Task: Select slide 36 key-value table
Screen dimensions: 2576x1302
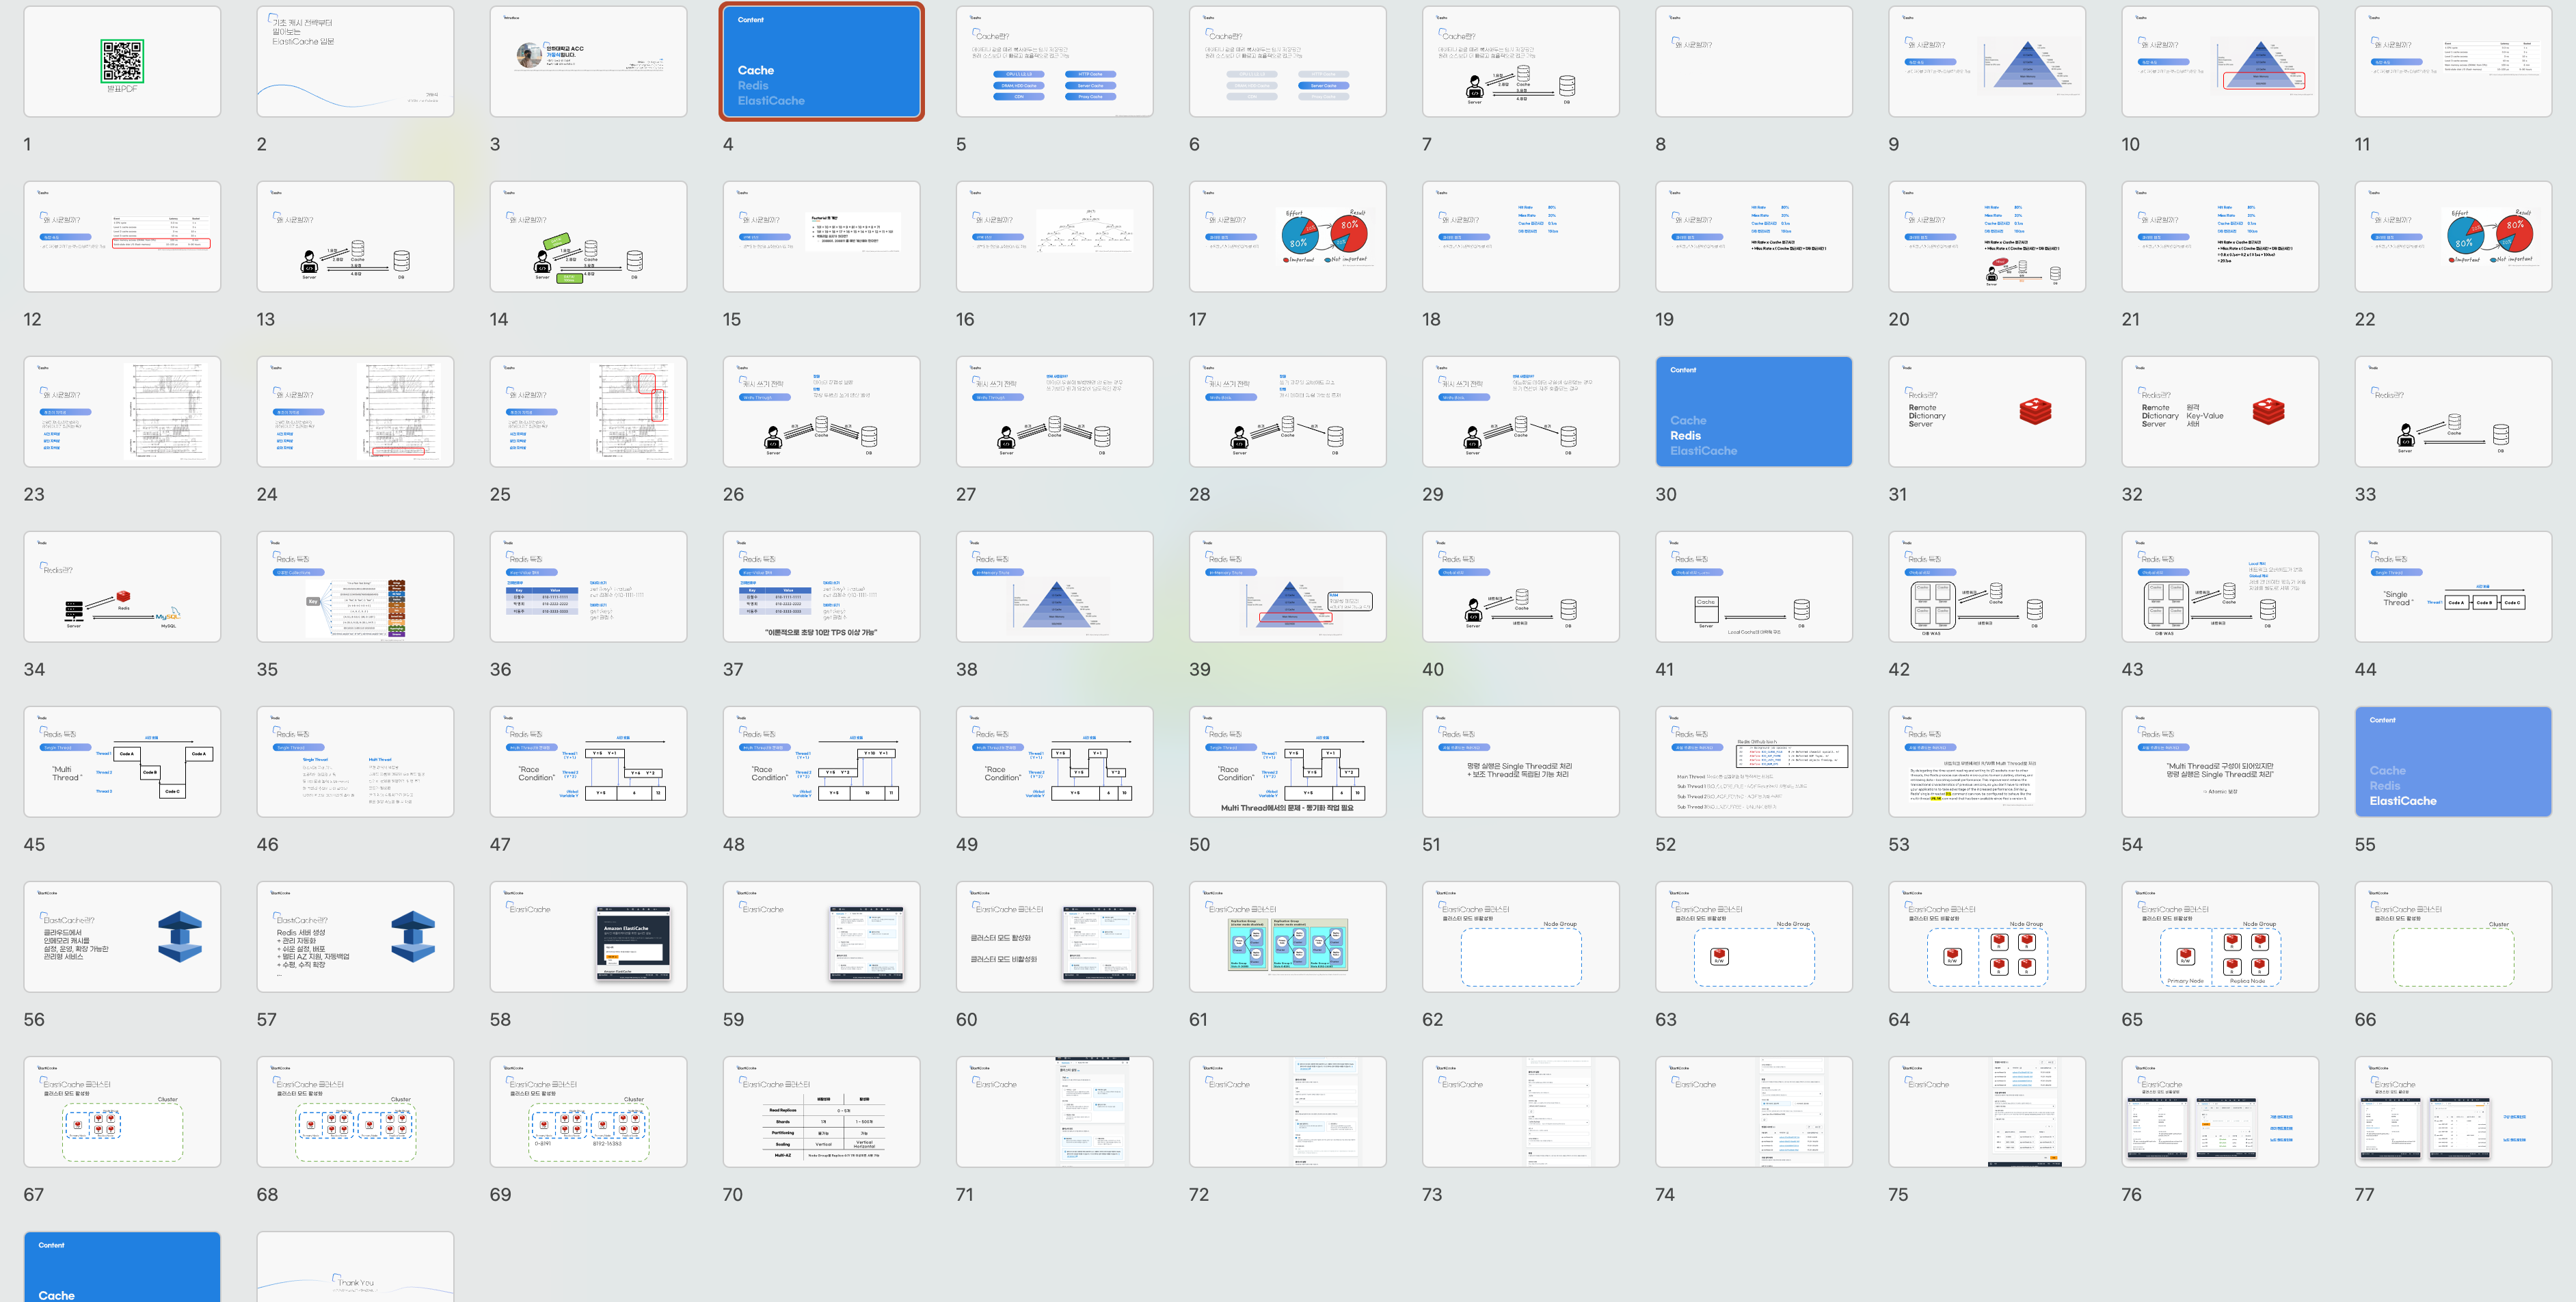Action: 588,586
